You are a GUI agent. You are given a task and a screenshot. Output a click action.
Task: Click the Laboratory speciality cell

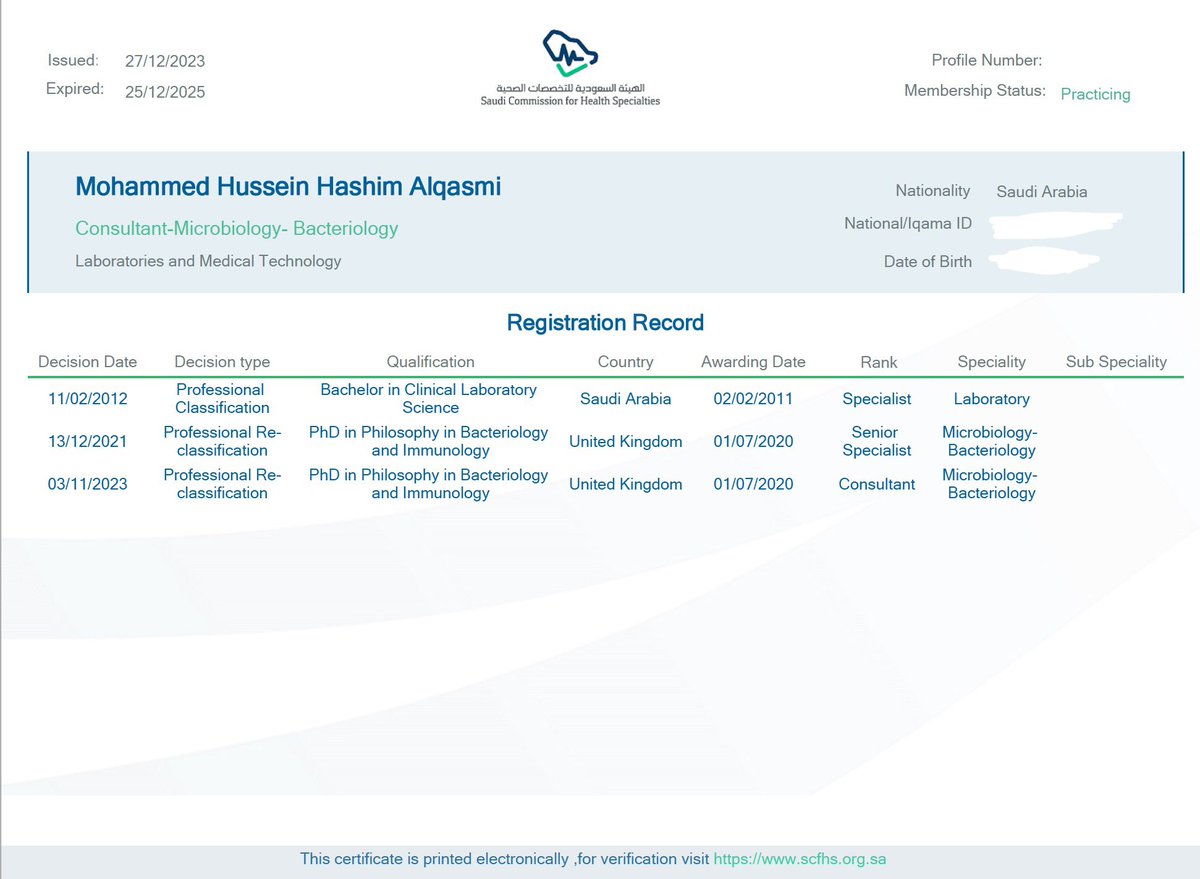[x=992, y=399]
